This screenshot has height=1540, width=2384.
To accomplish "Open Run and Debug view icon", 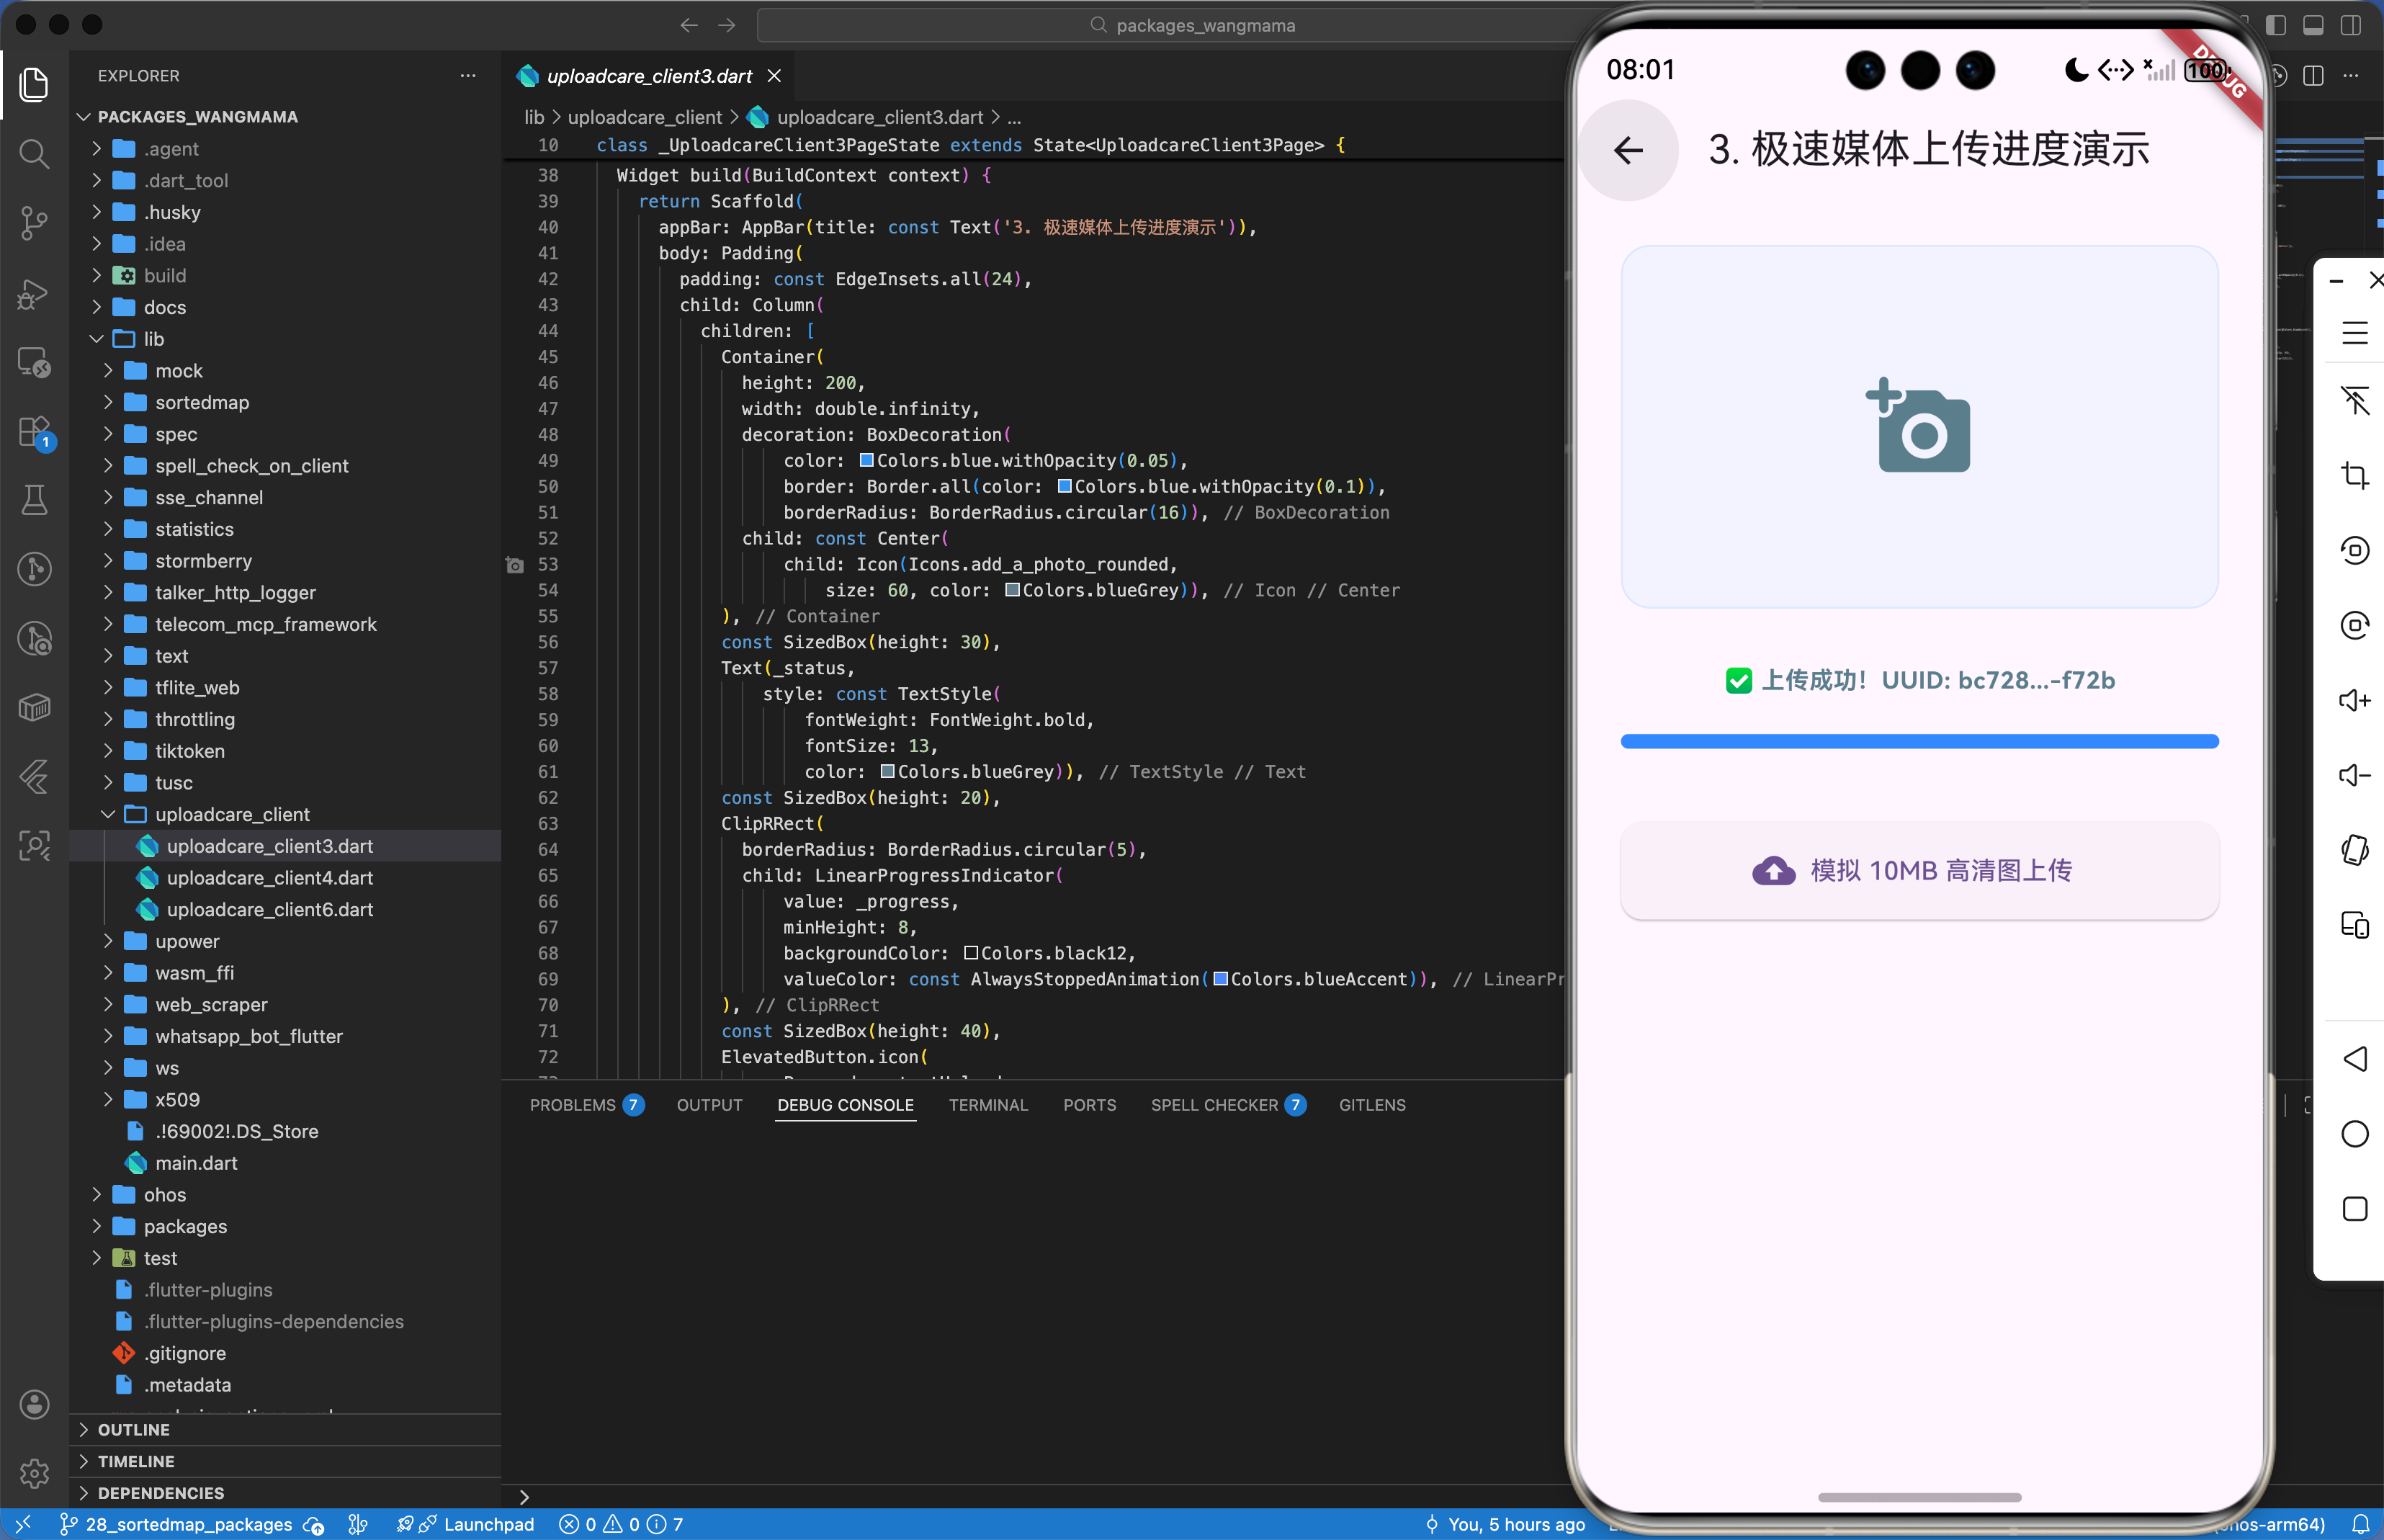I will click(34, 293).
